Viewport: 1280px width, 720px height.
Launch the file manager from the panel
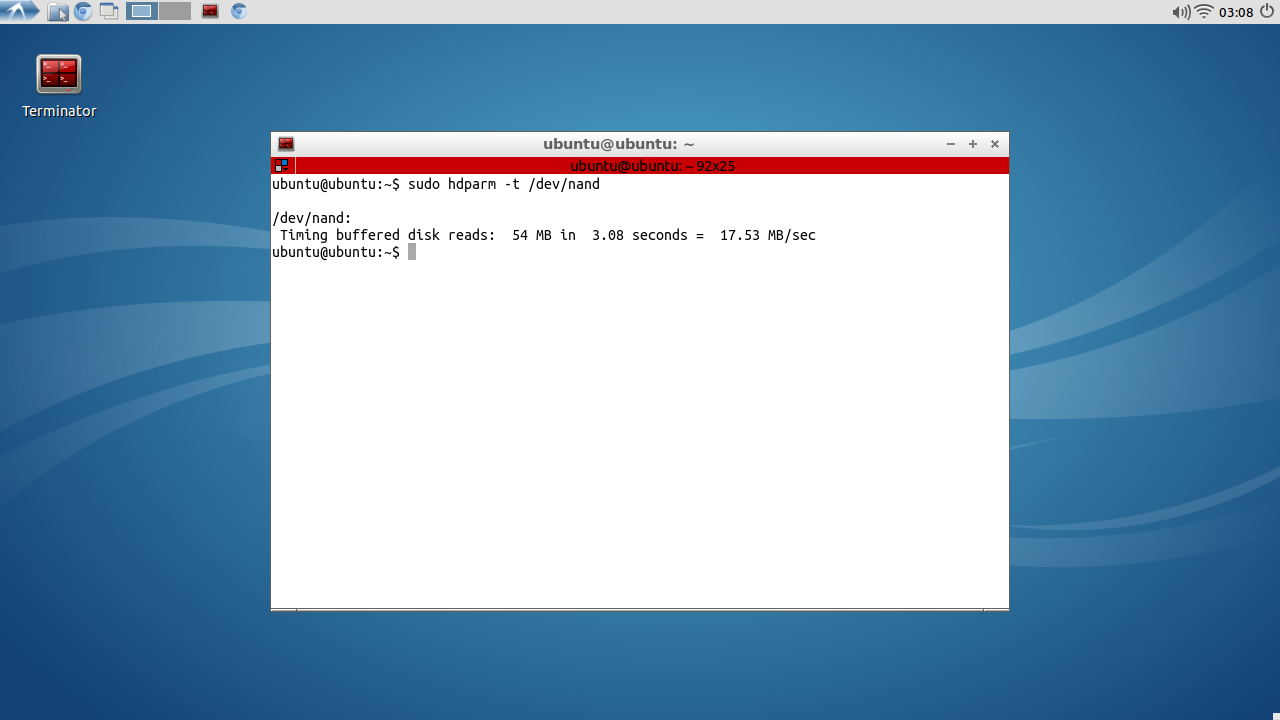point(58,12)
